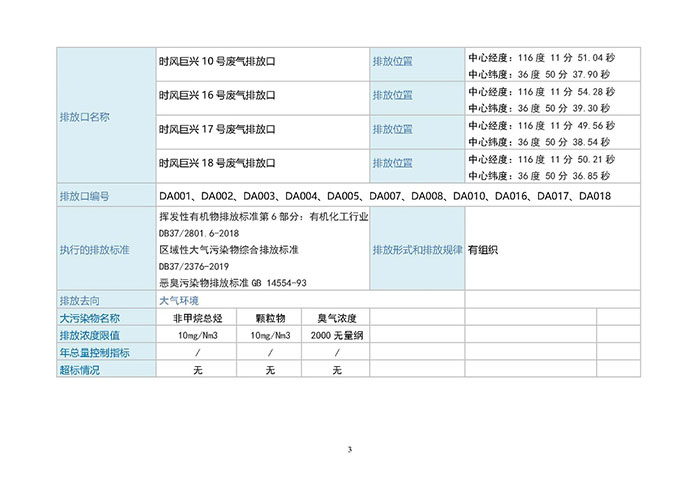
Task: Click 排放位置 label in 16 号 row
Action: tap(392, 96)
